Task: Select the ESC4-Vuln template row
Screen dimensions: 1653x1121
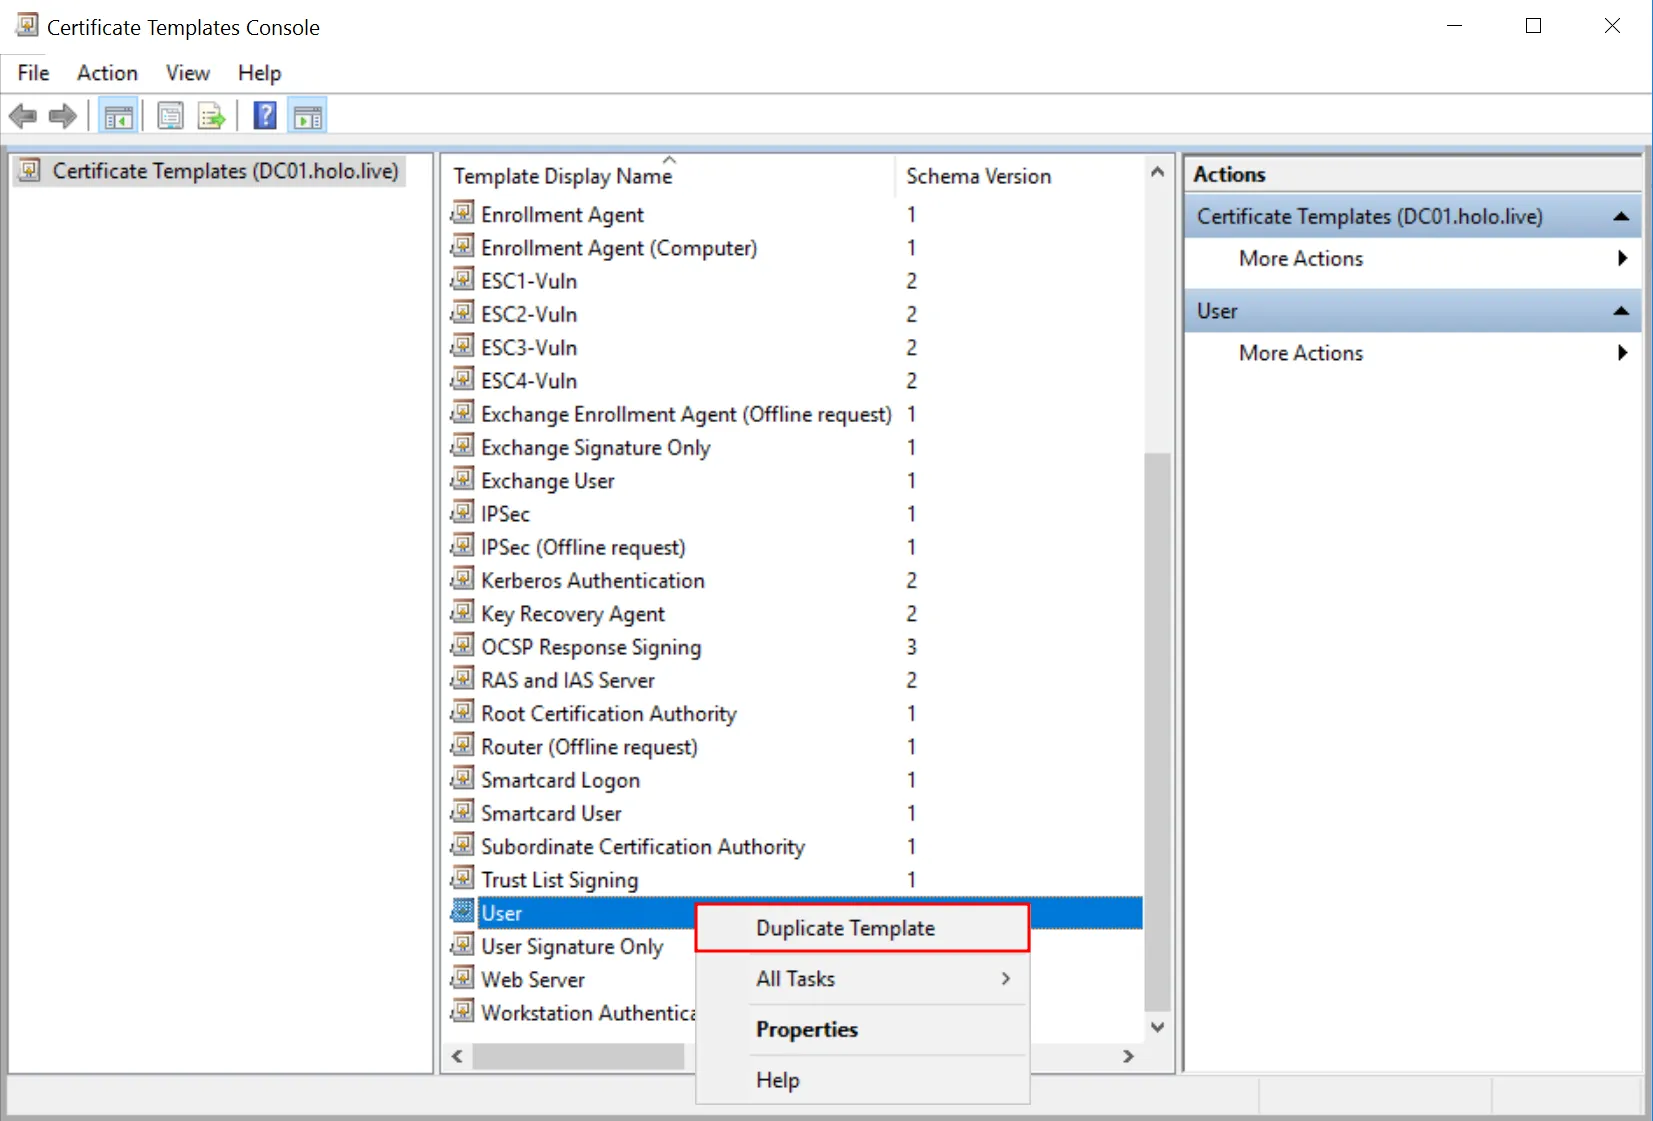Action: point(795,381)
